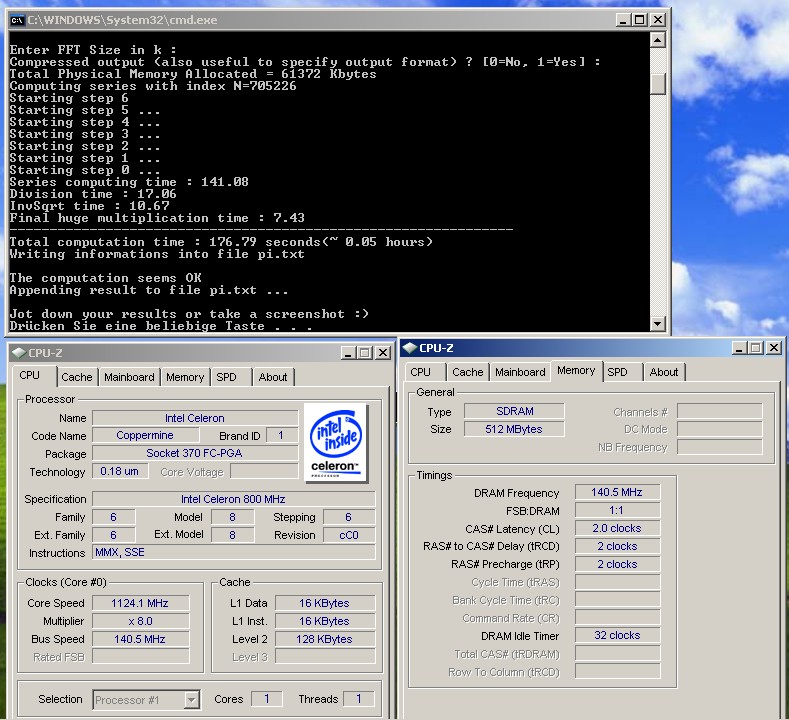The height and width of the screenshot is (720, 789).
Task: Click the Technology value '0.18 um'
Action: [119, 471]
